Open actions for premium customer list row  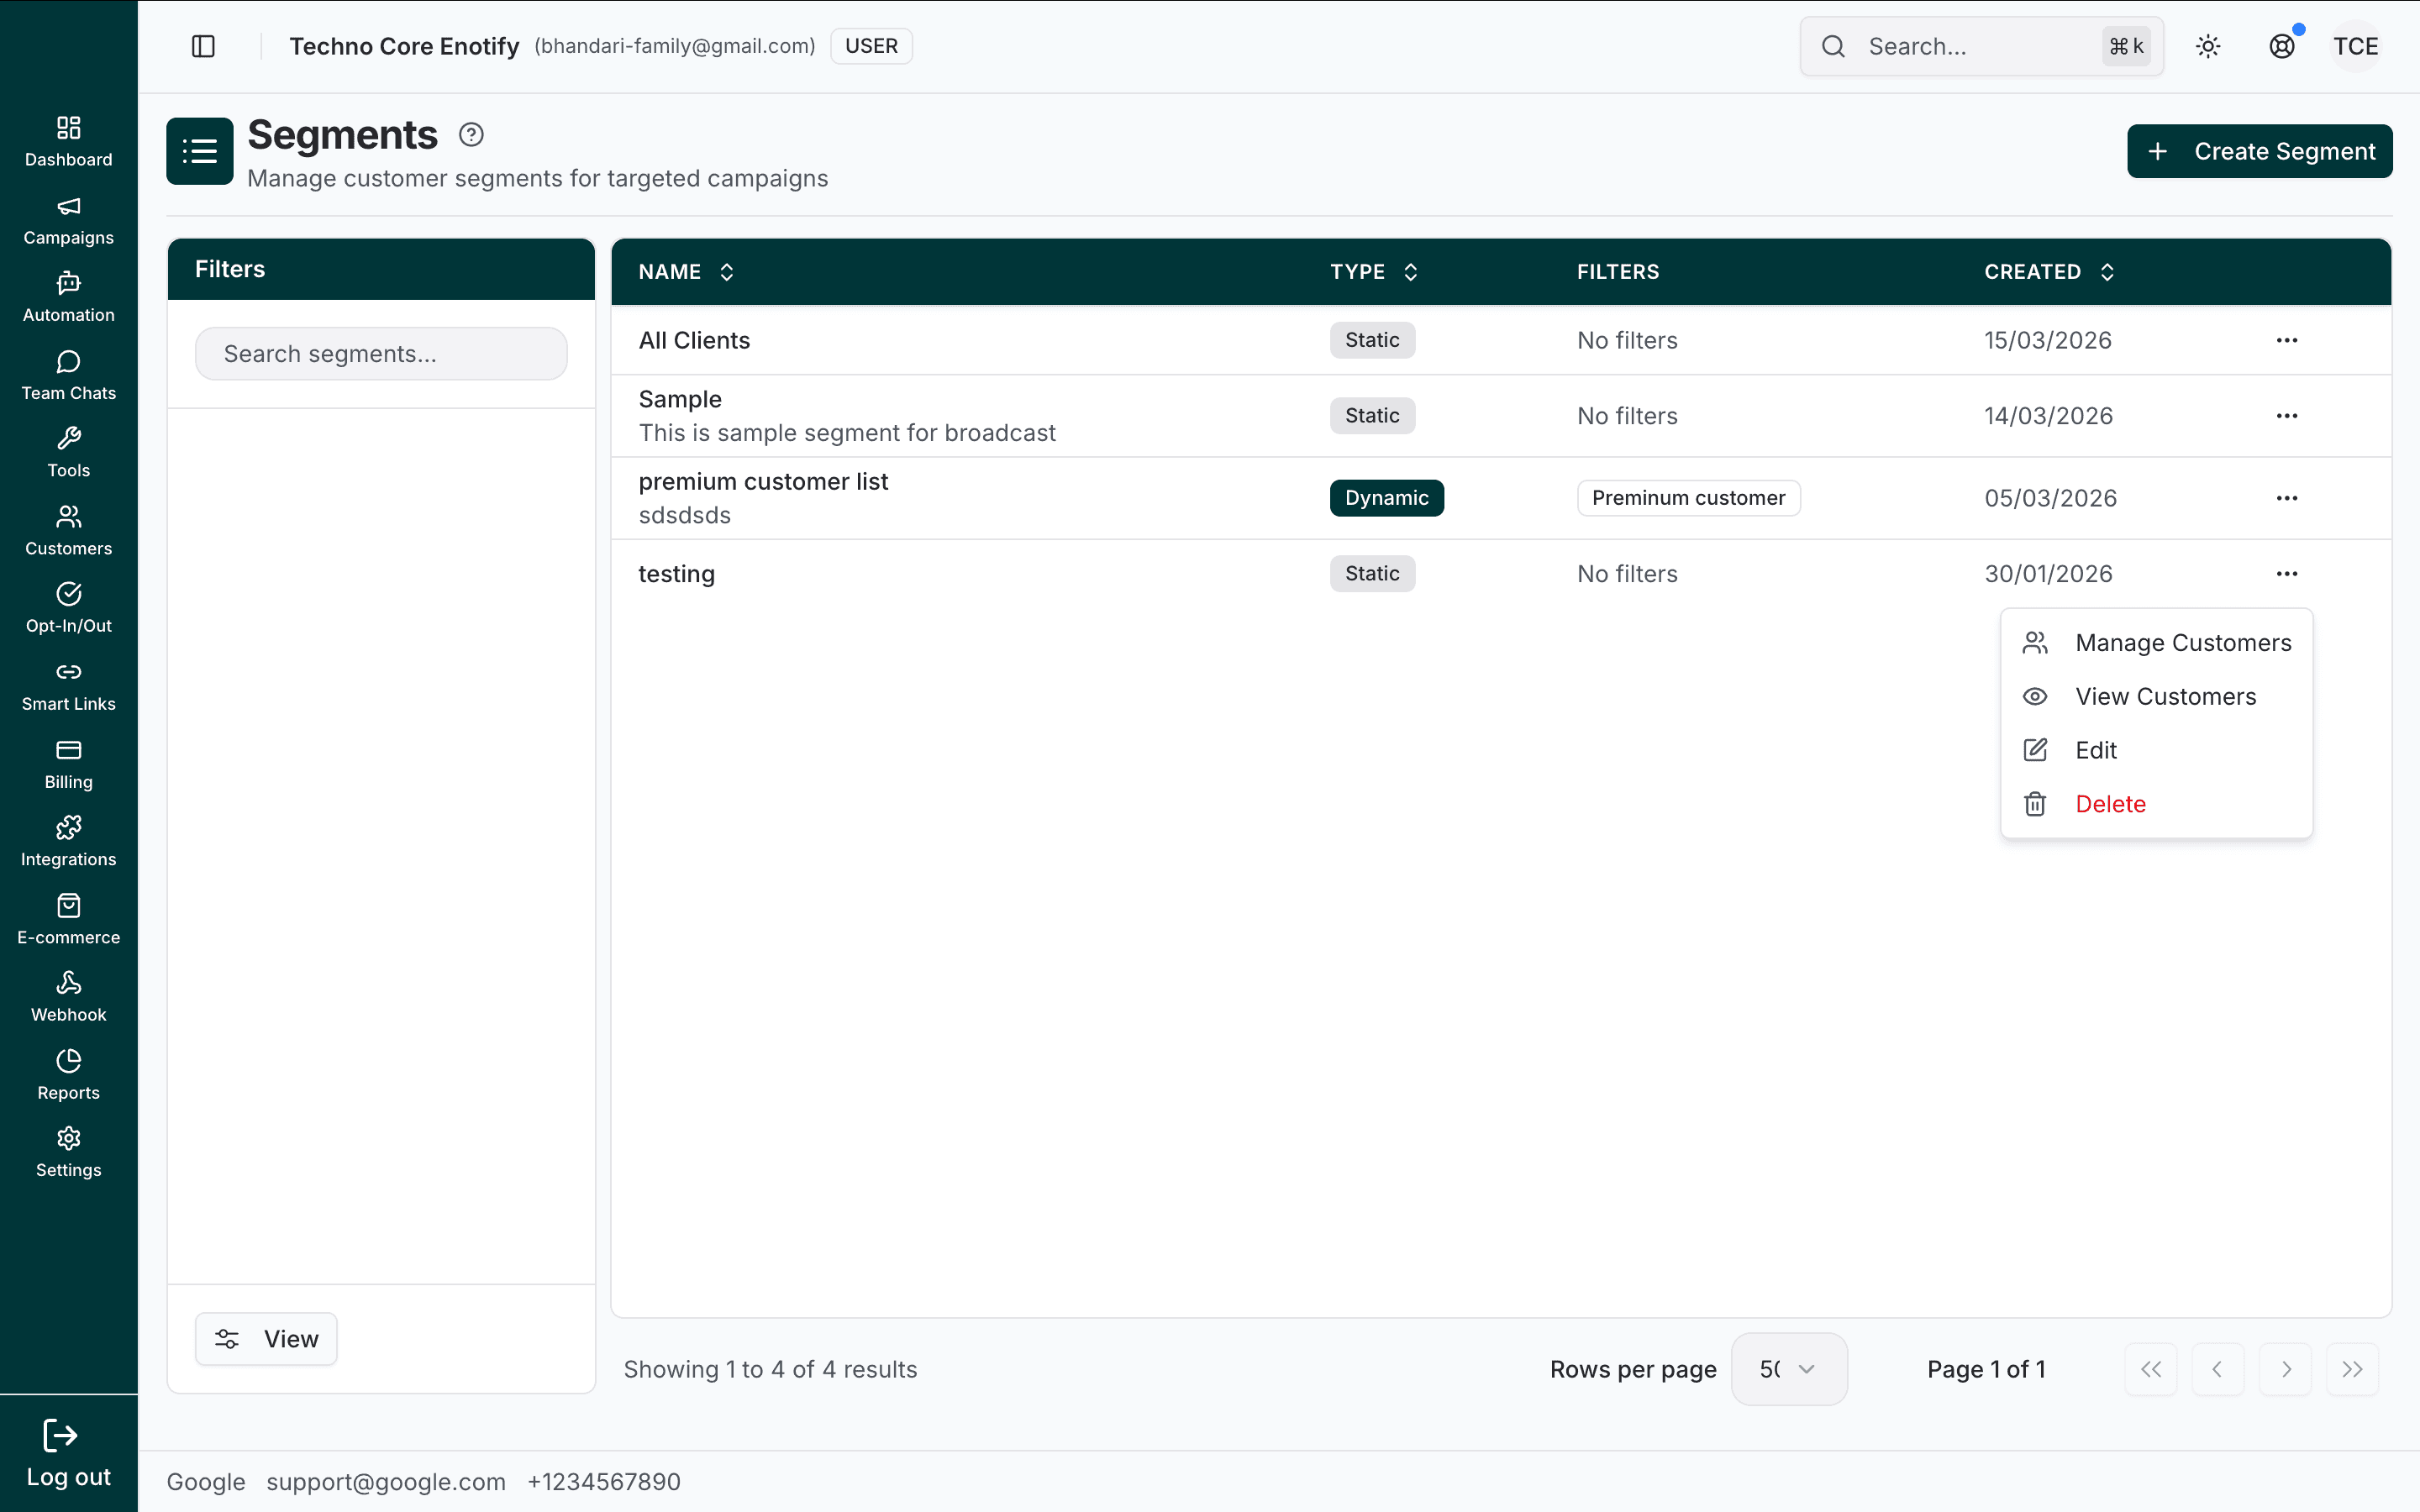pos(2287,498)
